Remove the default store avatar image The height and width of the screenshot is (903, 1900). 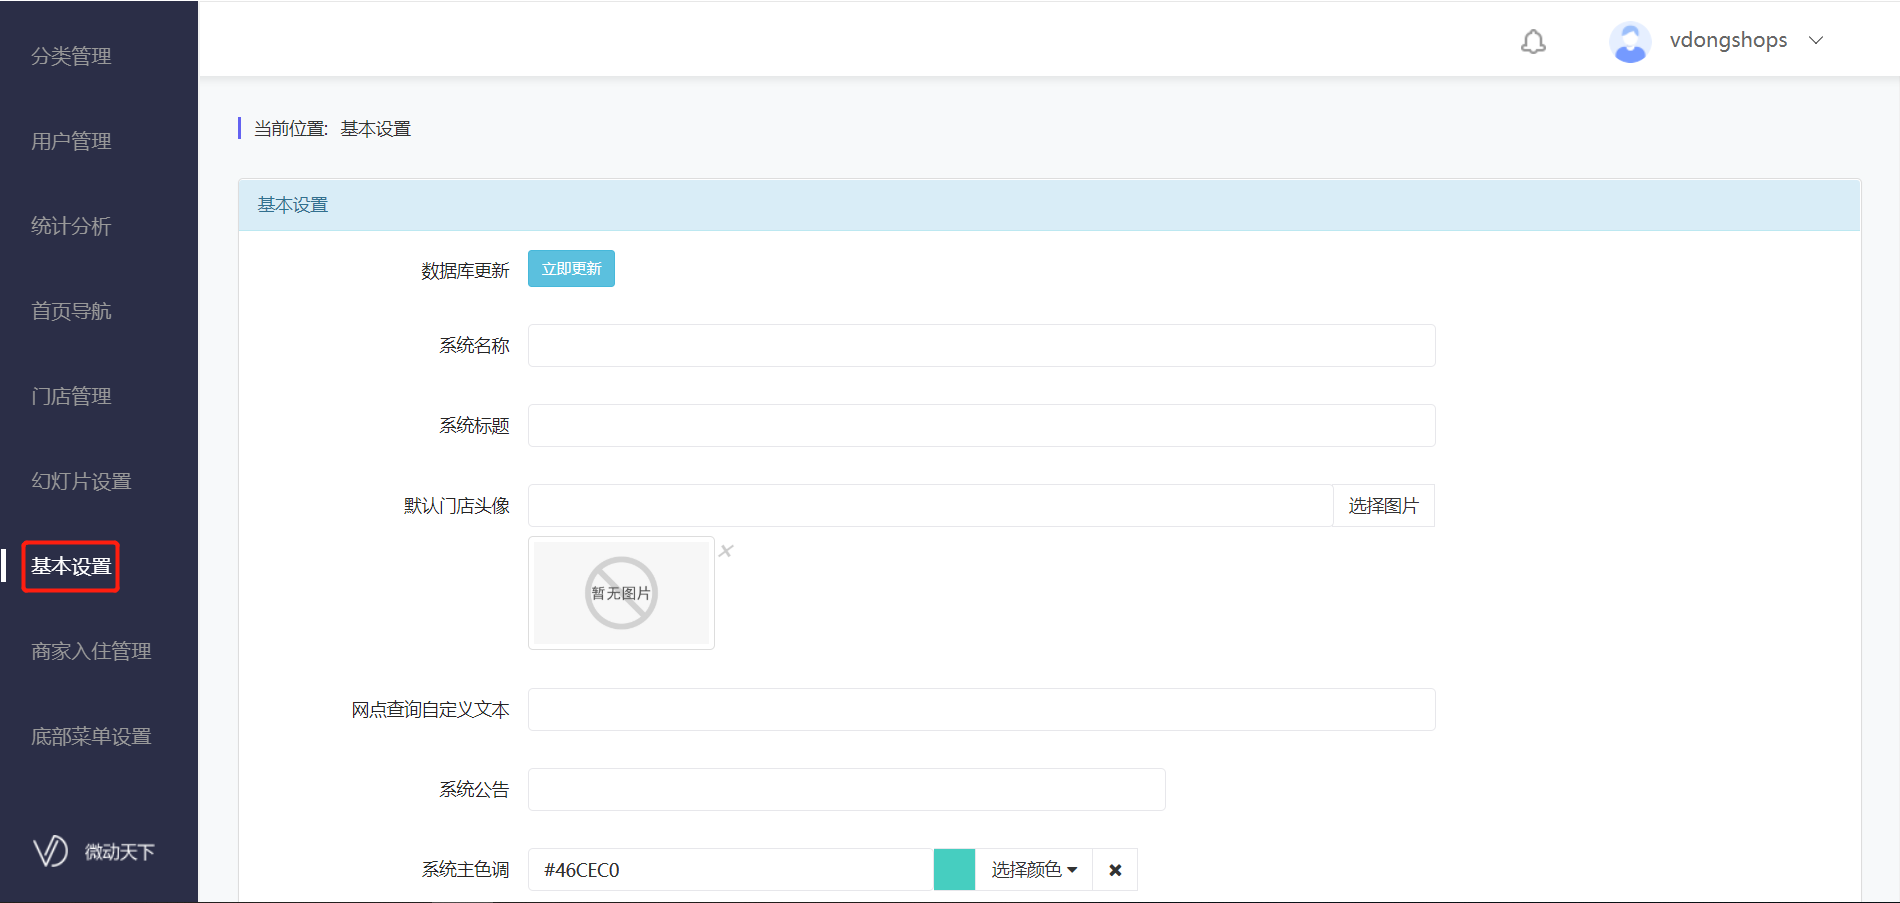[x=726, y=551]
